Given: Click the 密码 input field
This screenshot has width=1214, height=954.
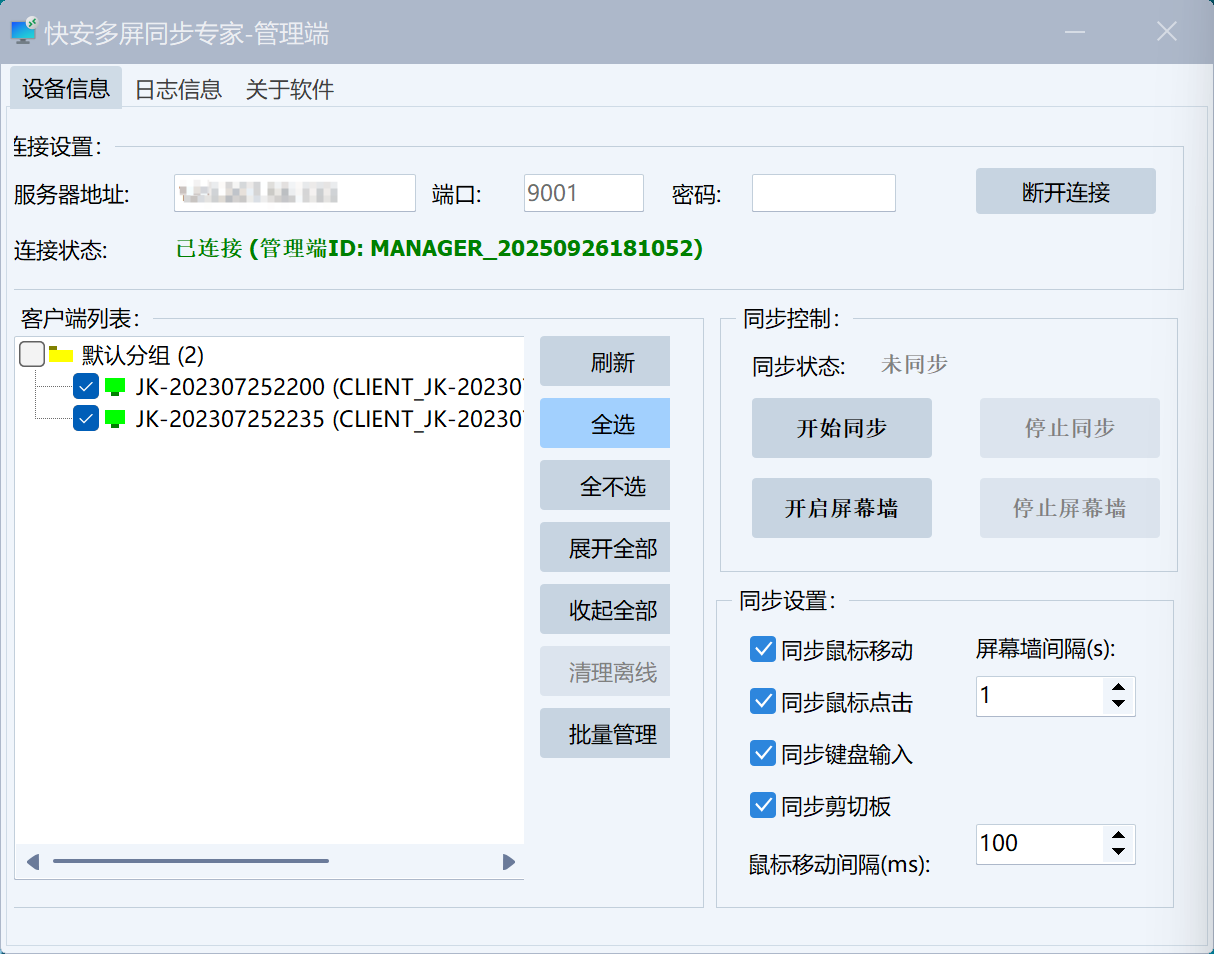Looking at the screenshot, I should (823, 193).
